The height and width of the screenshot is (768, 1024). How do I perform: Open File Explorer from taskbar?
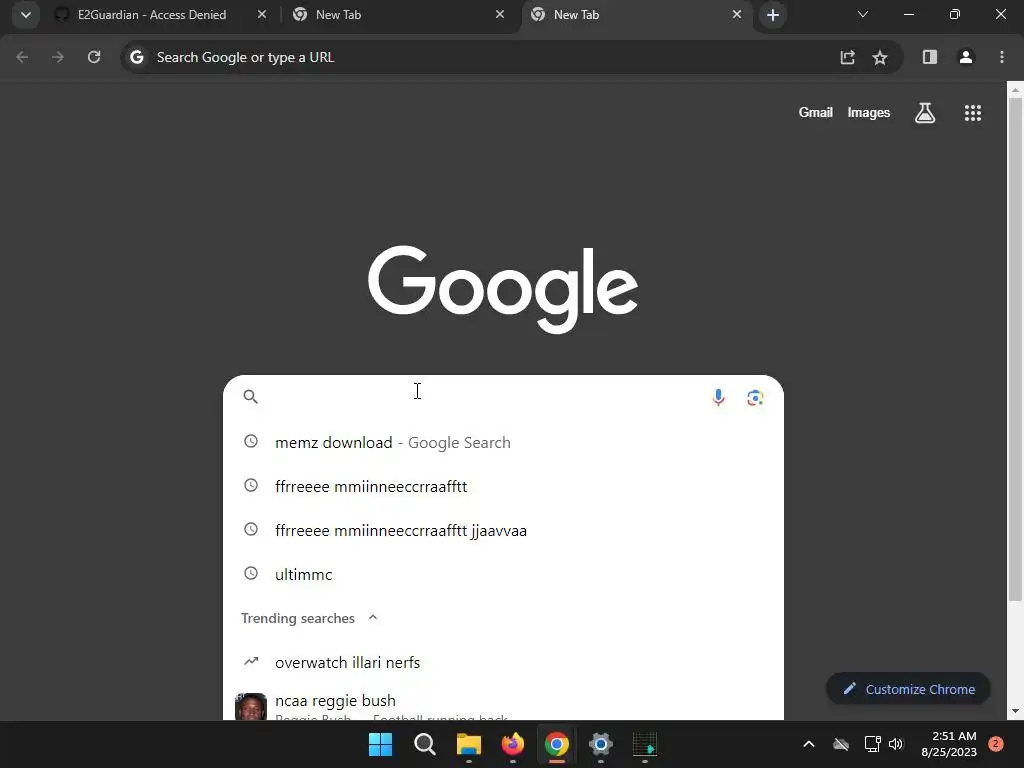tap(468, 744)
